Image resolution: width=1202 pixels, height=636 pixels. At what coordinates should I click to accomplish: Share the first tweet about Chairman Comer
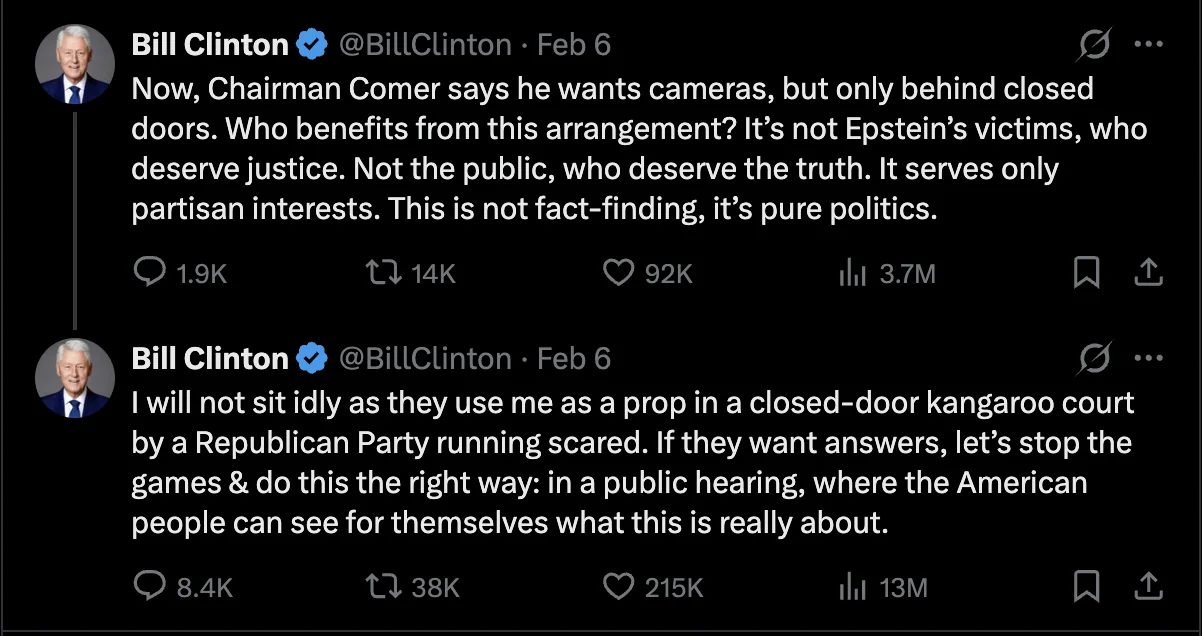1150,272
